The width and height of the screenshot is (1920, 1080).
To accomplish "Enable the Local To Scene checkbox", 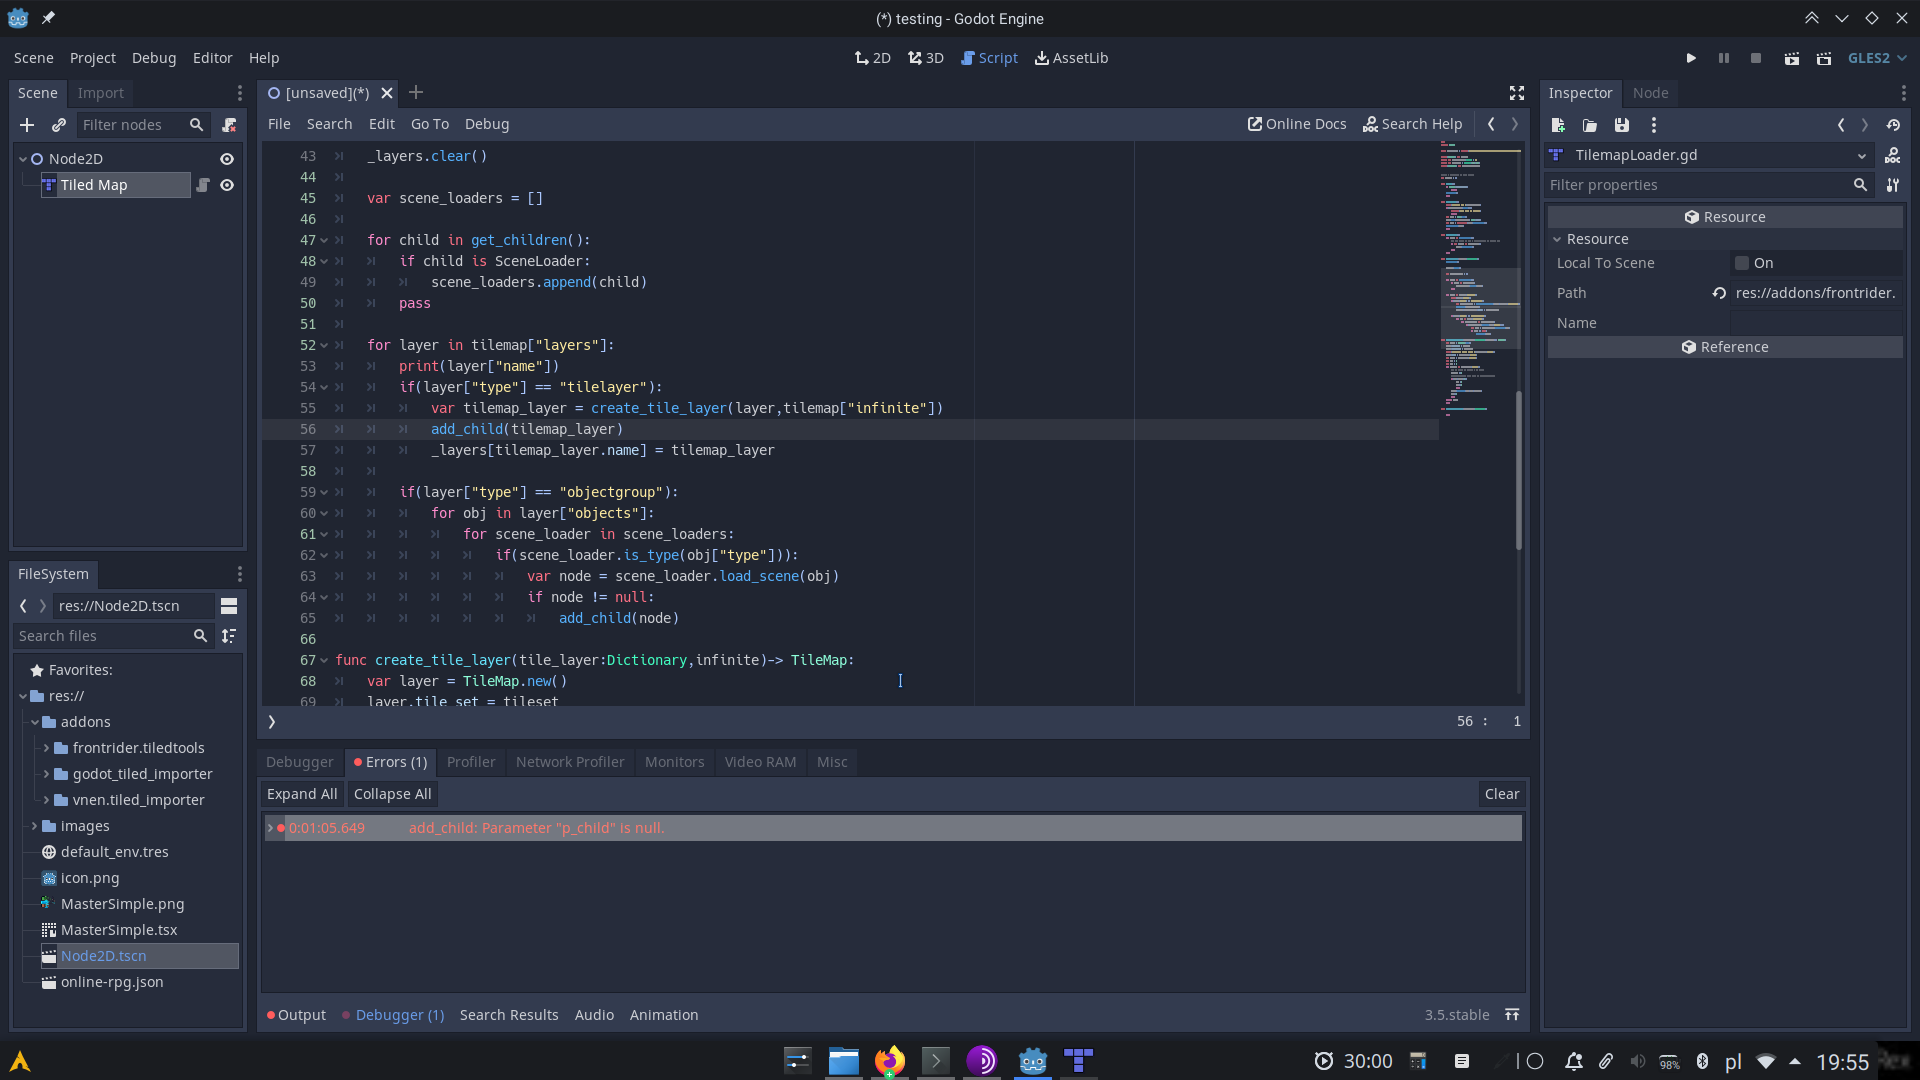I will click(1744, 262).
